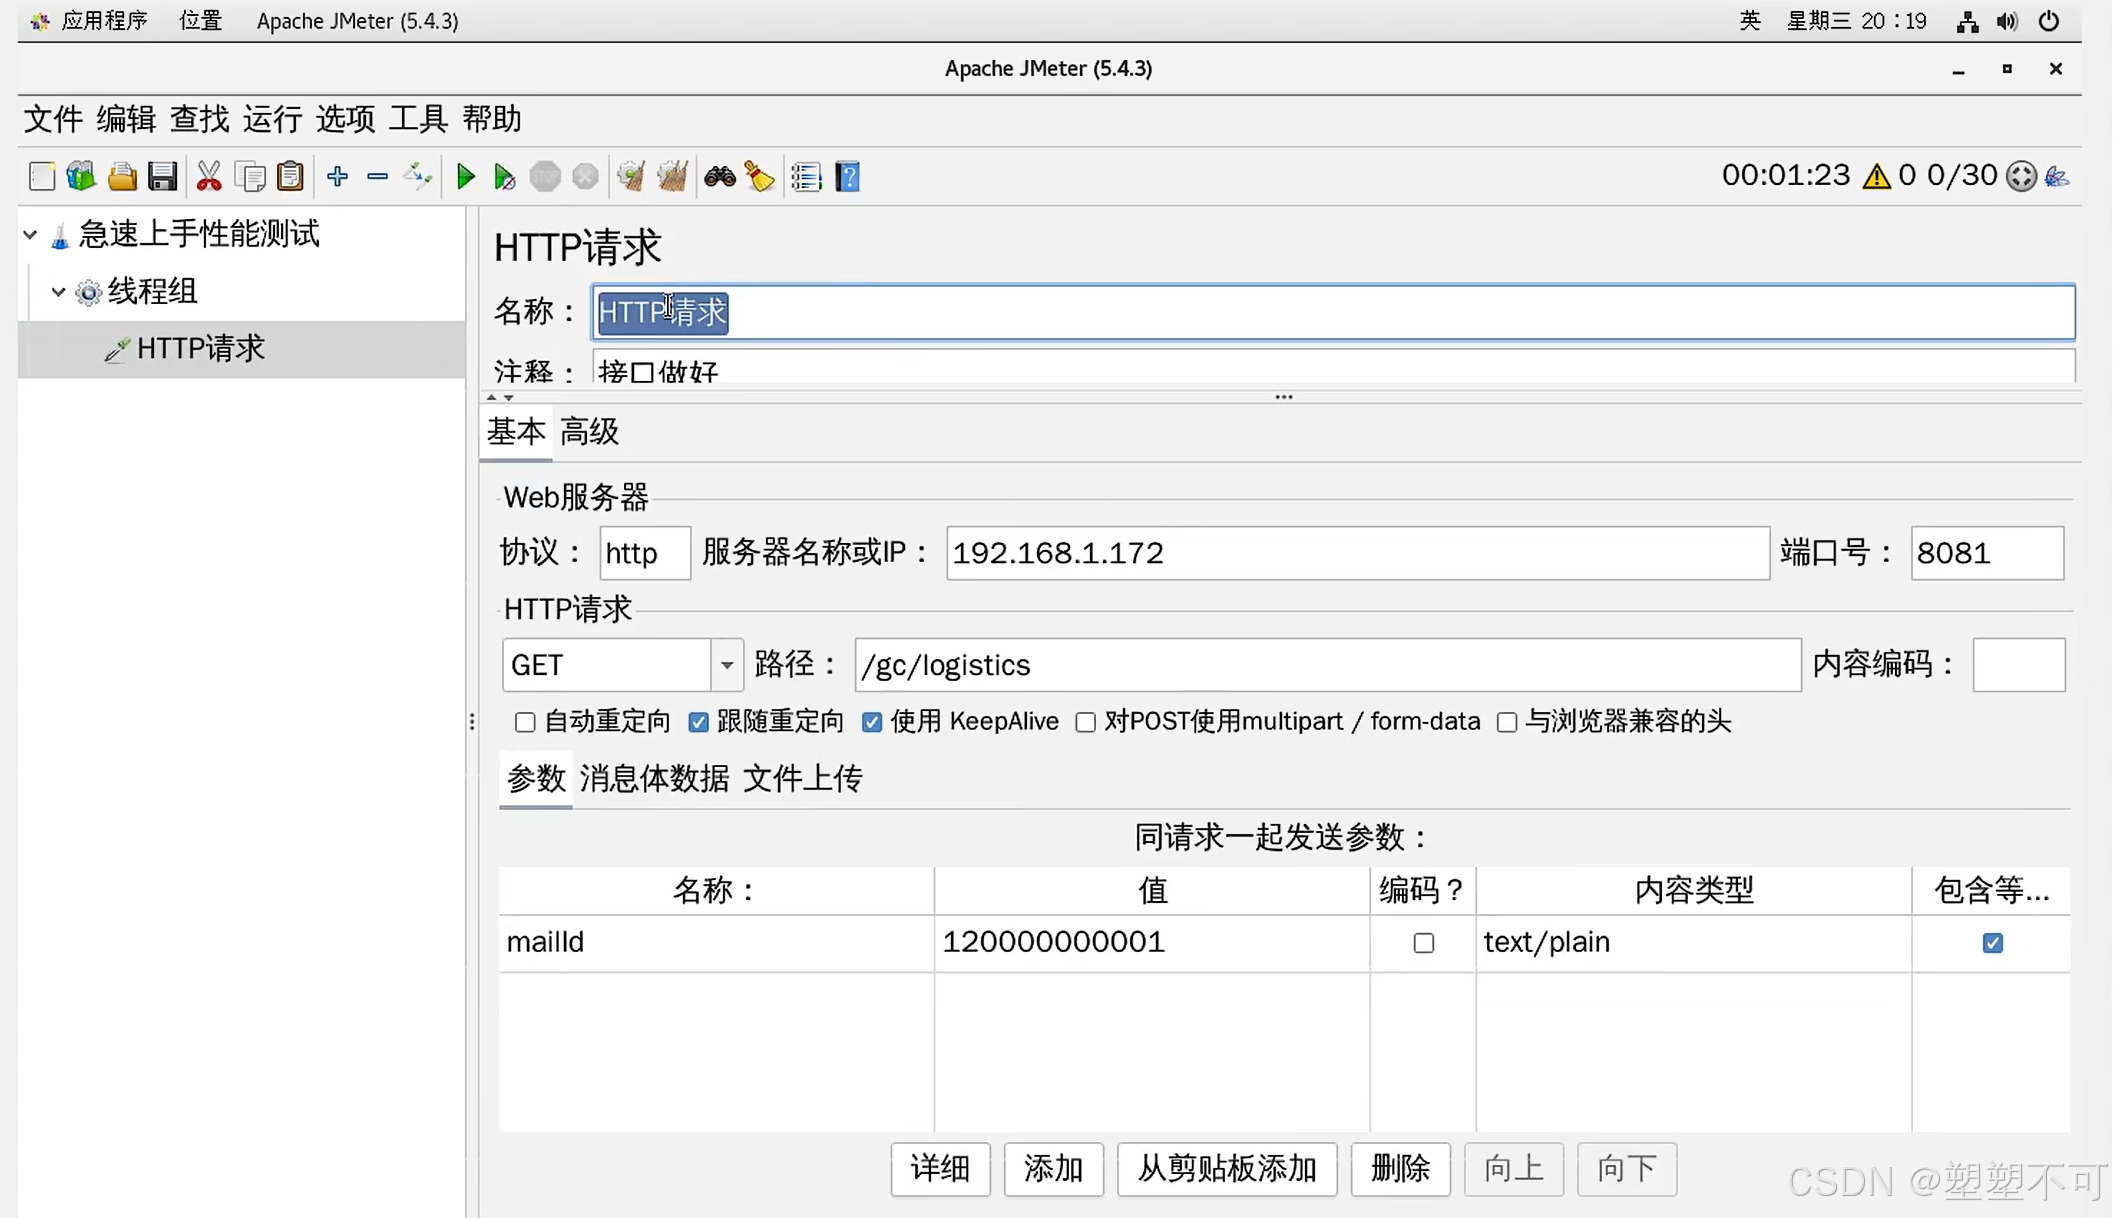Screen dimensions: 2113x1218
Task: Click the 路径 input field
Action: click(1327, 665)
